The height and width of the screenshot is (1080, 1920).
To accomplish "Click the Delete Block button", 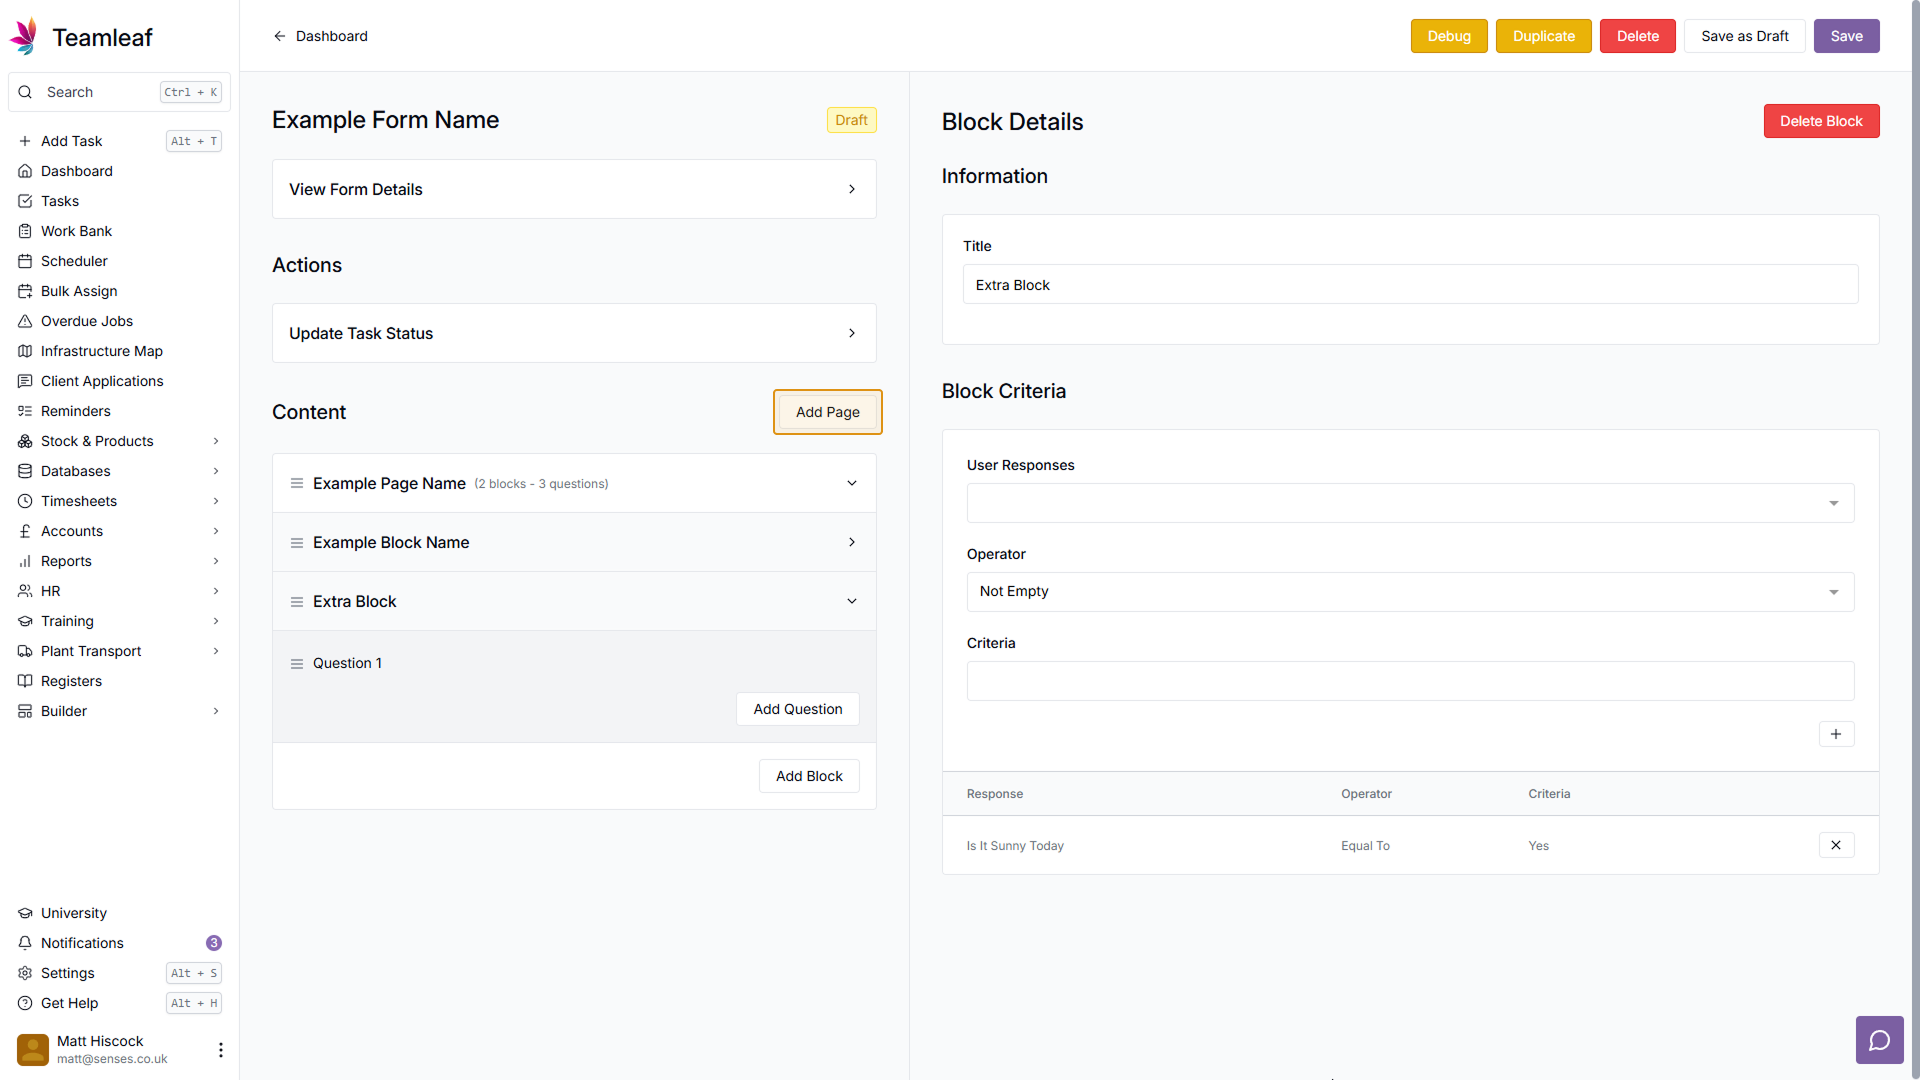I will pos(1820,121).
